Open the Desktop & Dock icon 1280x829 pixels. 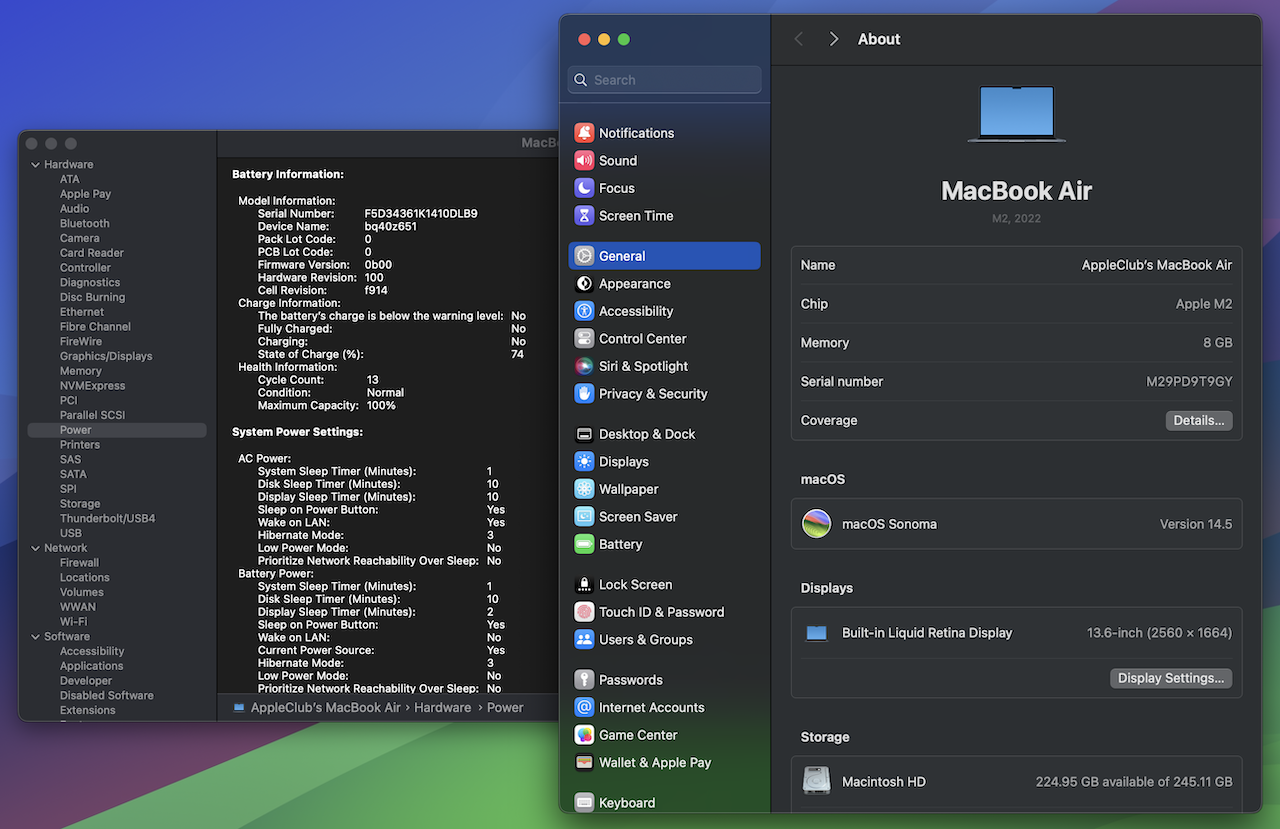coord(584,434)
